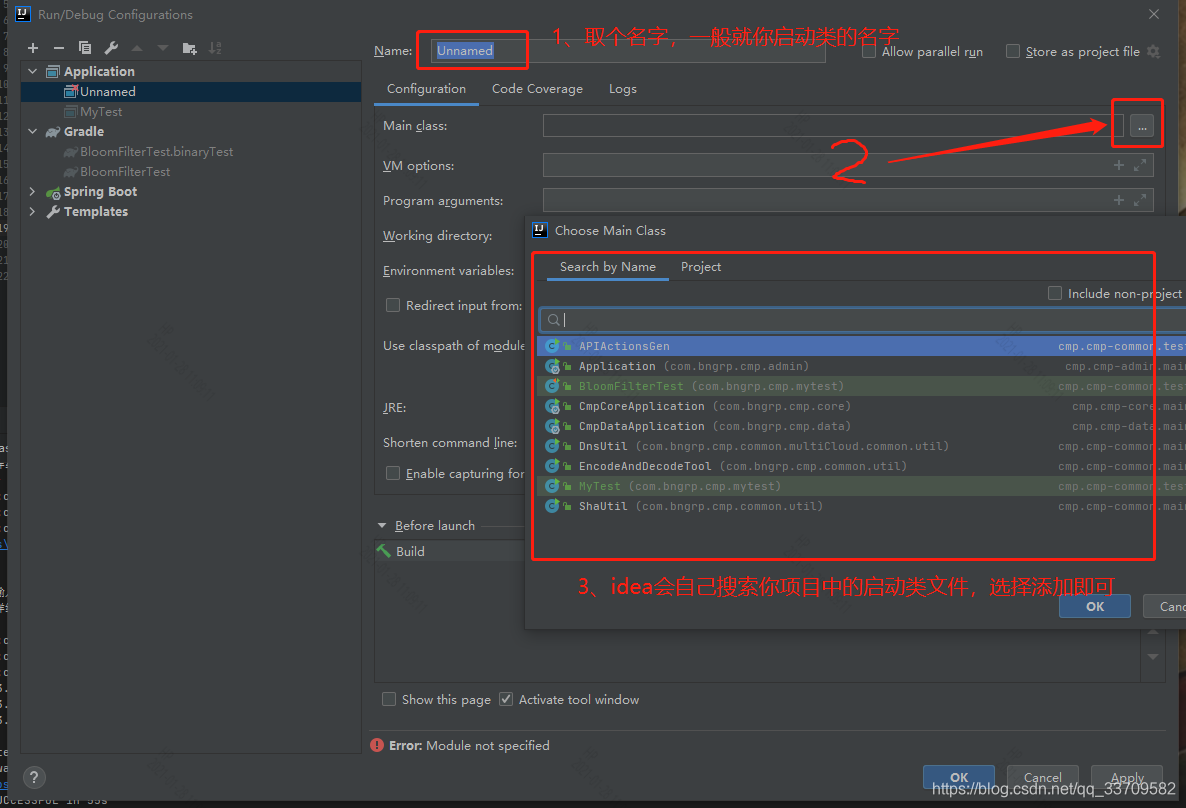This screenshot has width=1186, height=808.
Task: Focus the class search box
Action: (862, 320)
